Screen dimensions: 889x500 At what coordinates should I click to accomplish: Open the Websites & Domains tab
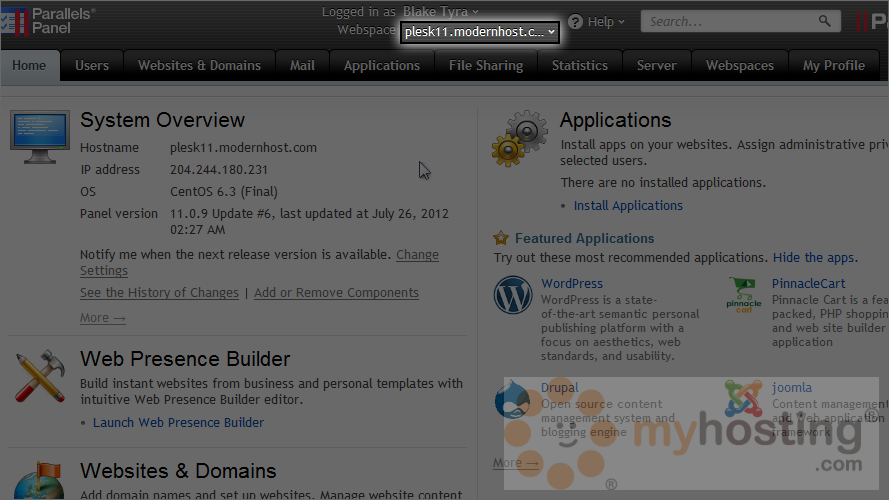(200, 65)
